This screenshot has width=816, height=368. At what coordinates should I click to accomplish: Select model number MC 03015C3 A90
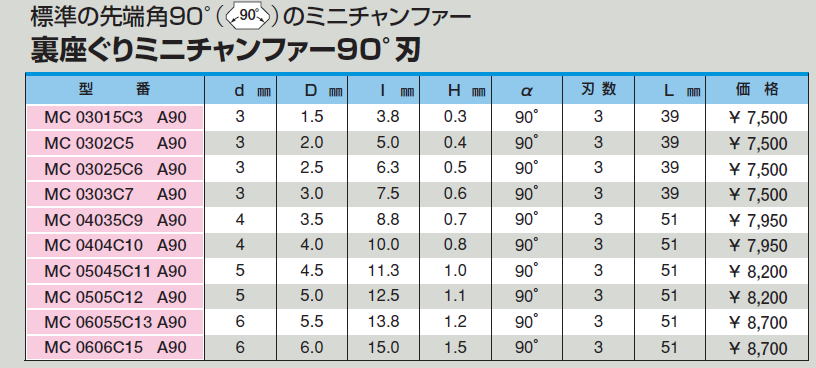pos(114,117)
